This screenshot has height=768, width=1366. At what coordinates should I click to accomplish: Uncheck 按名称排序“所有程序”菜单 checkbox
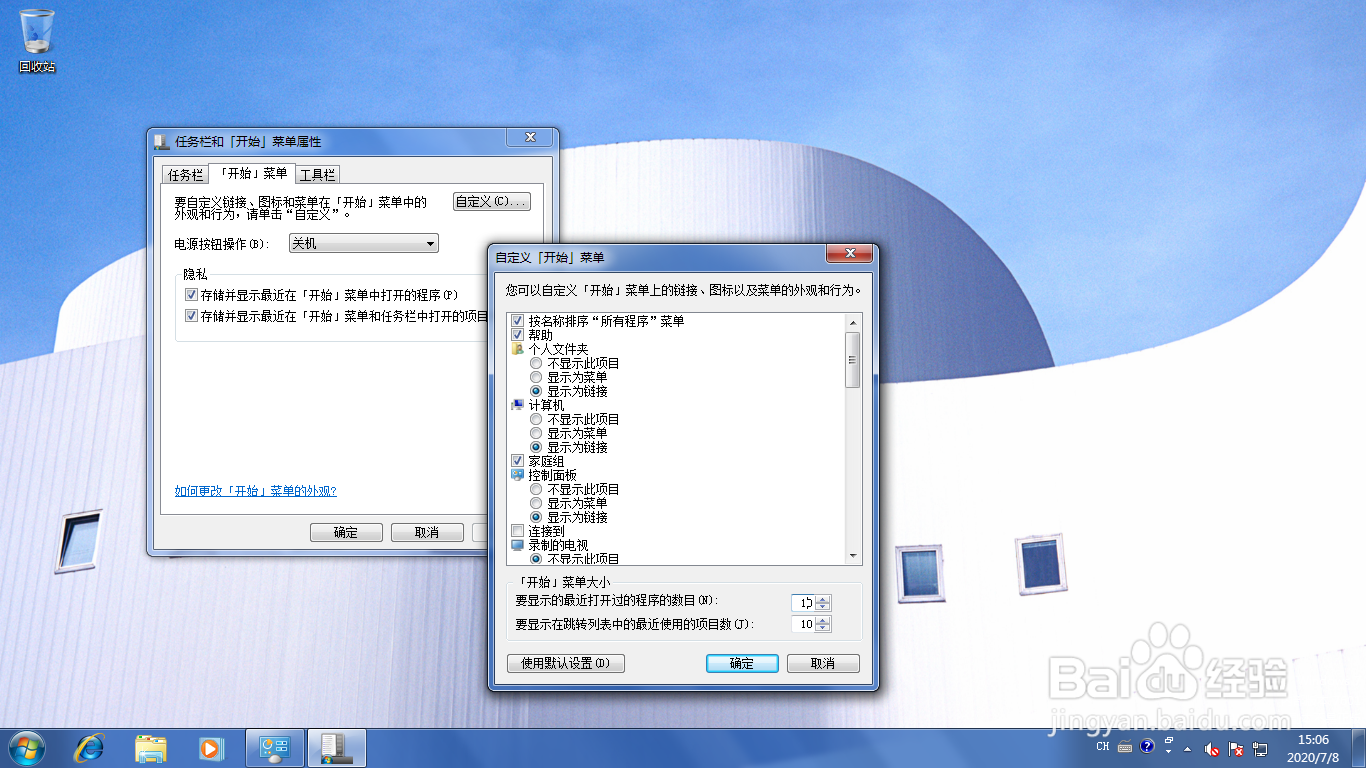(517, 321)
